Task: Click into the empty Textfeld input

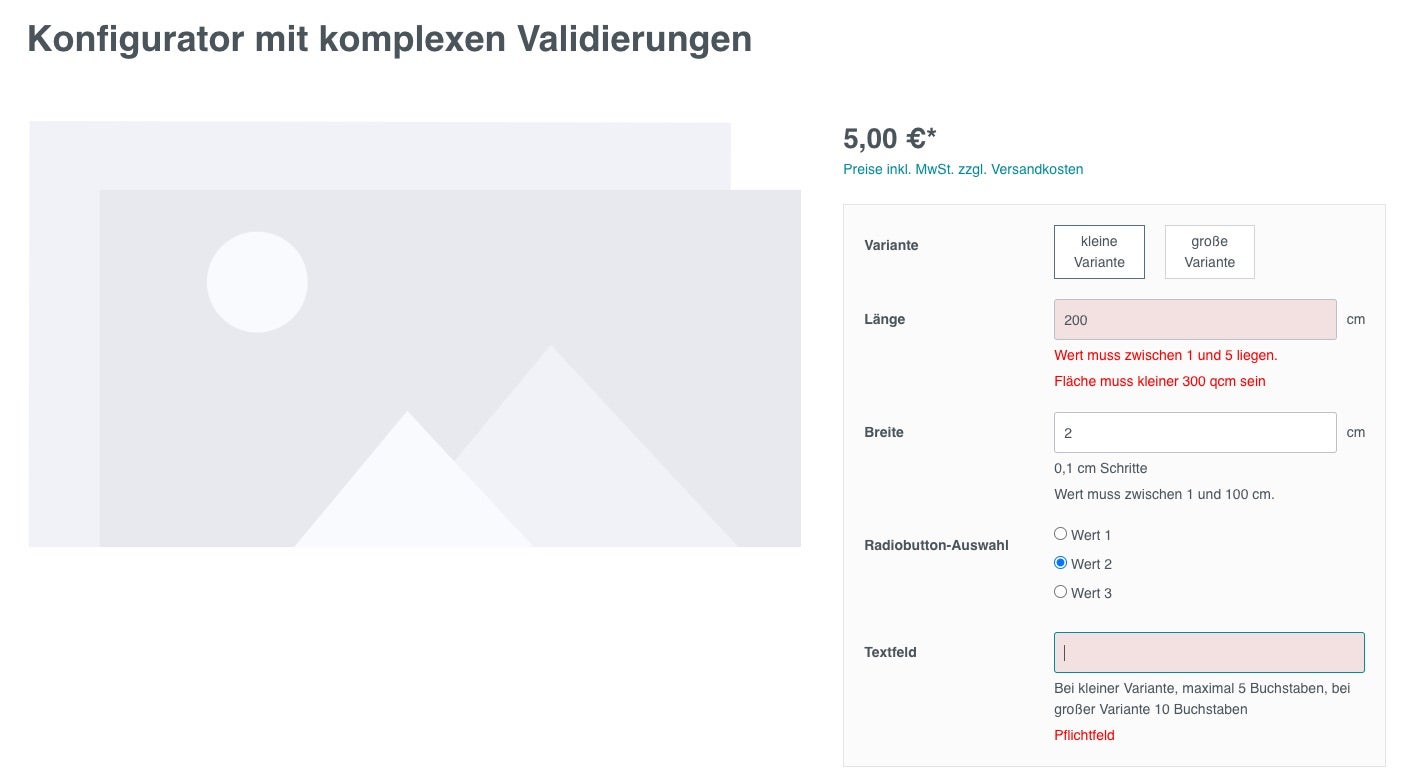Action: (1209, 653)
